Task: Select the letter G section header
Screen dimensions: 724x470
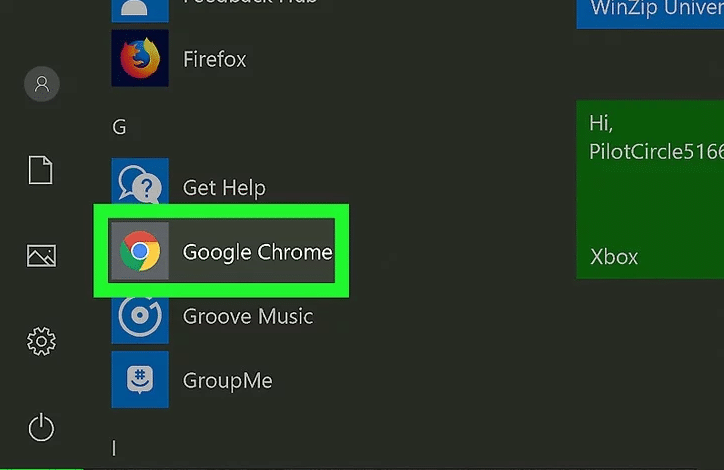Action: tap(119, 127)
